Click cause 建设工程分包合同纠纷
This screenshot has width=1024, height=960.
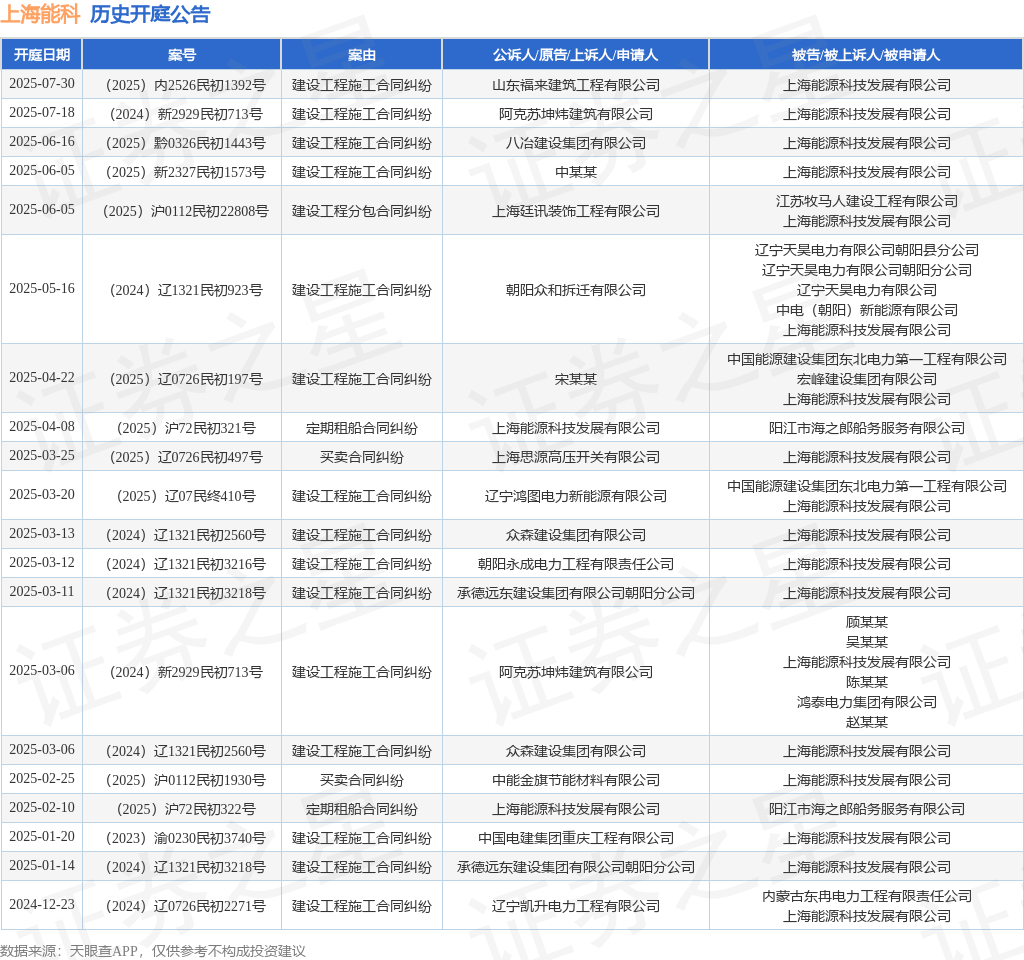pos(362,211)
